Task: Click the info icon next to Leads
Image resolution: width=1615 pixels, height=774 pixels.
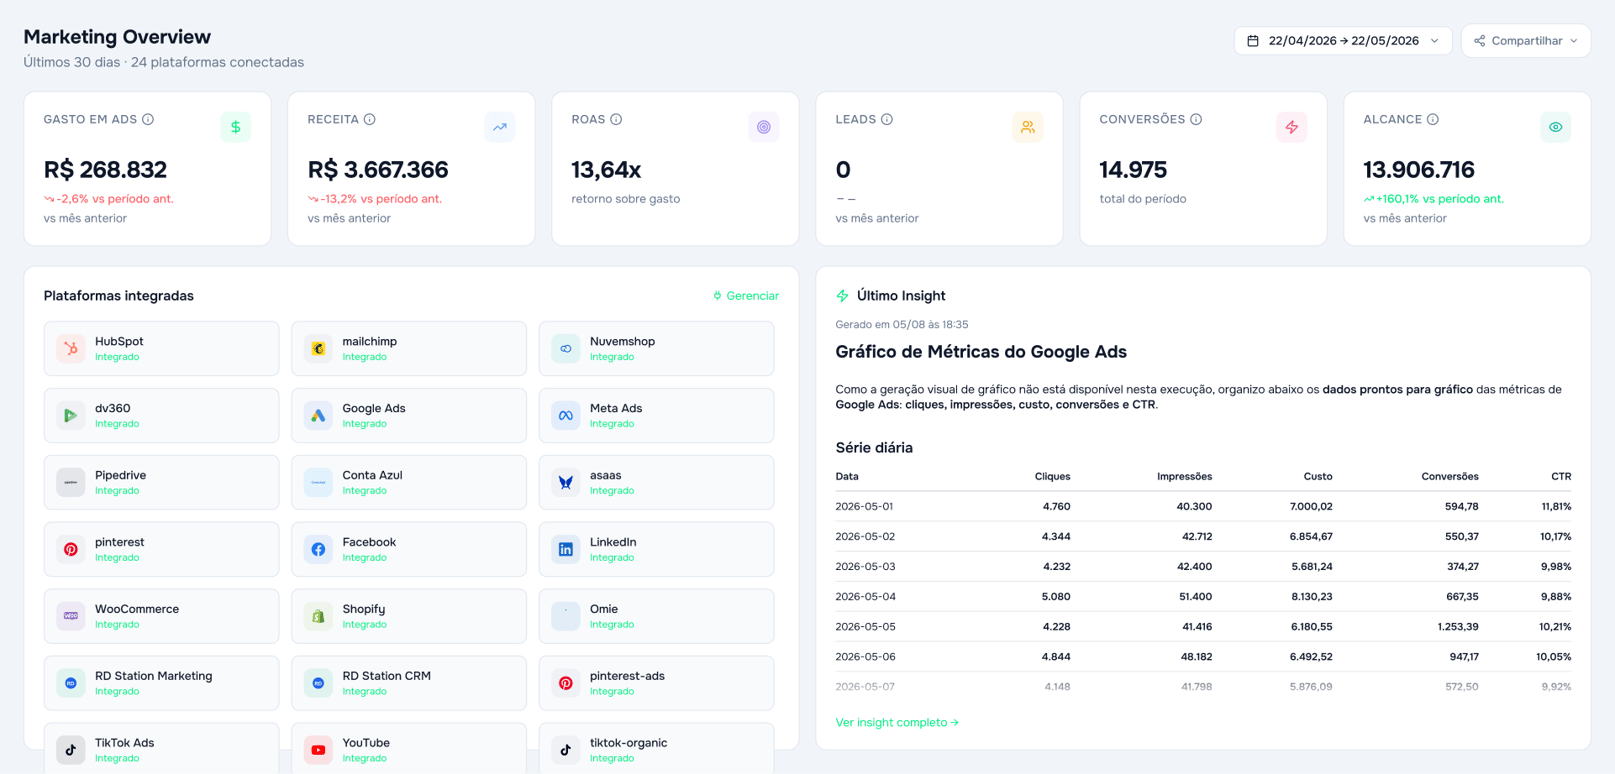Action: tap(887, 119)
